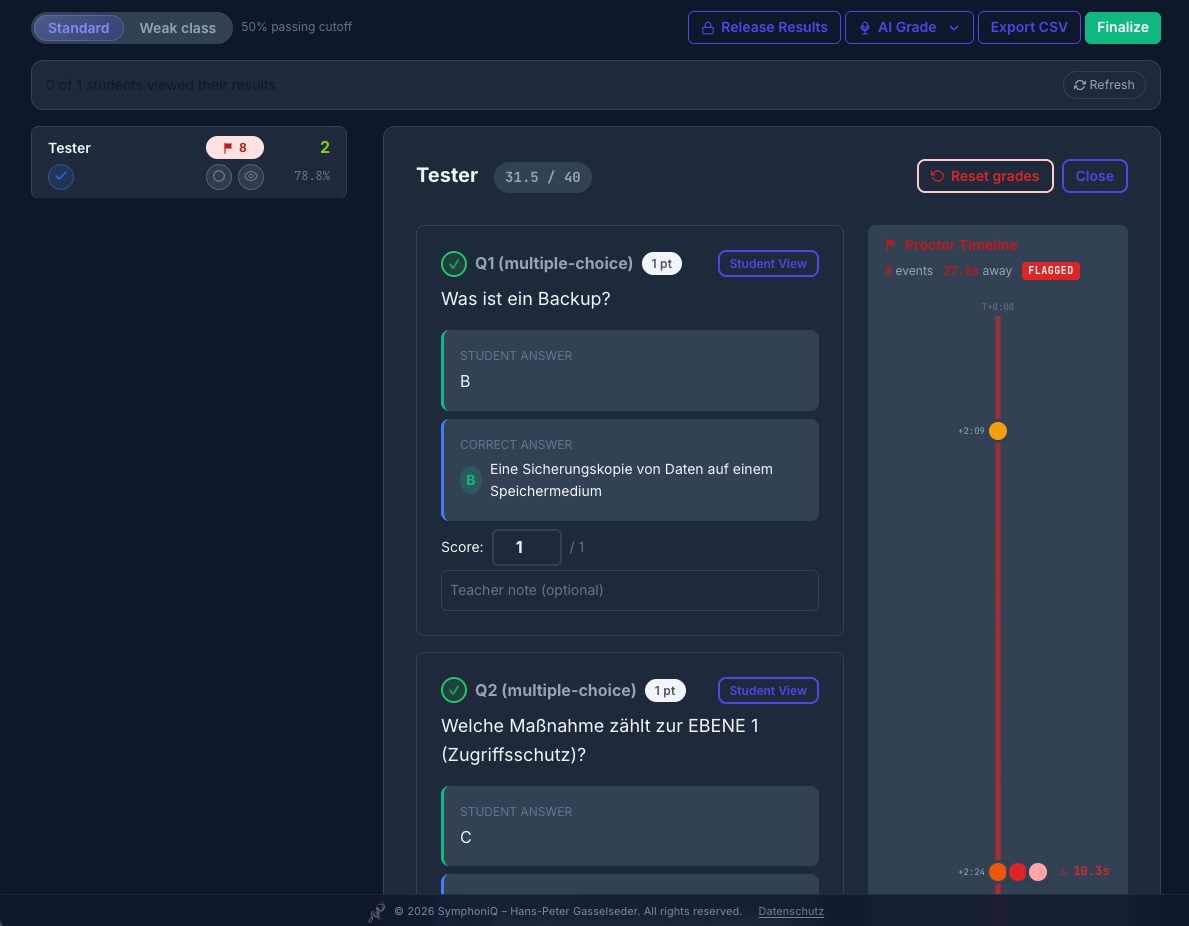
Task: Reset grades for Tester
Action: [985, 176]
